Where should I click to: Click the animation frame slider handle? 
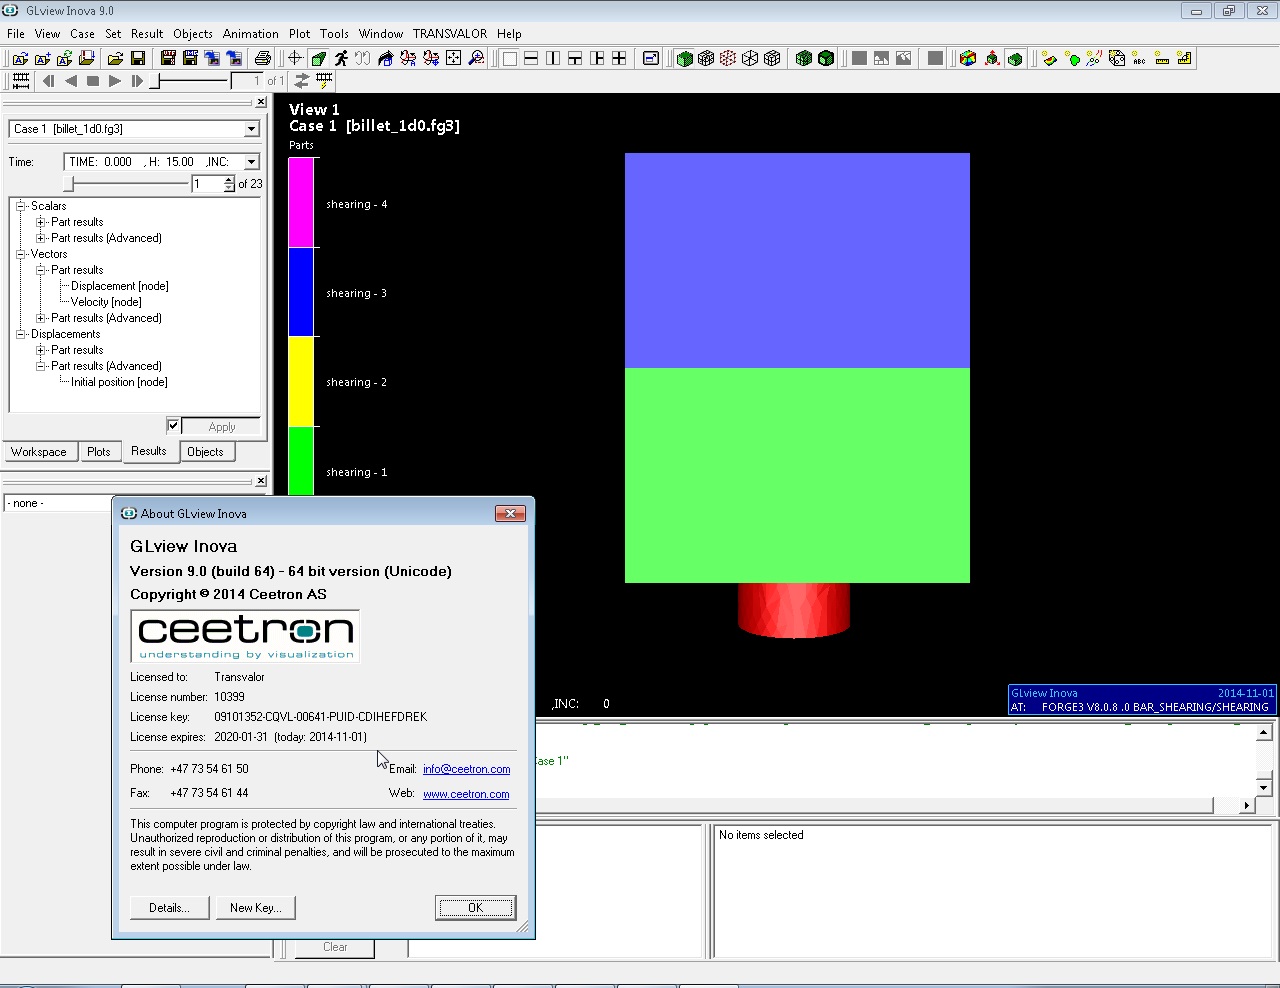pos(155,81)
